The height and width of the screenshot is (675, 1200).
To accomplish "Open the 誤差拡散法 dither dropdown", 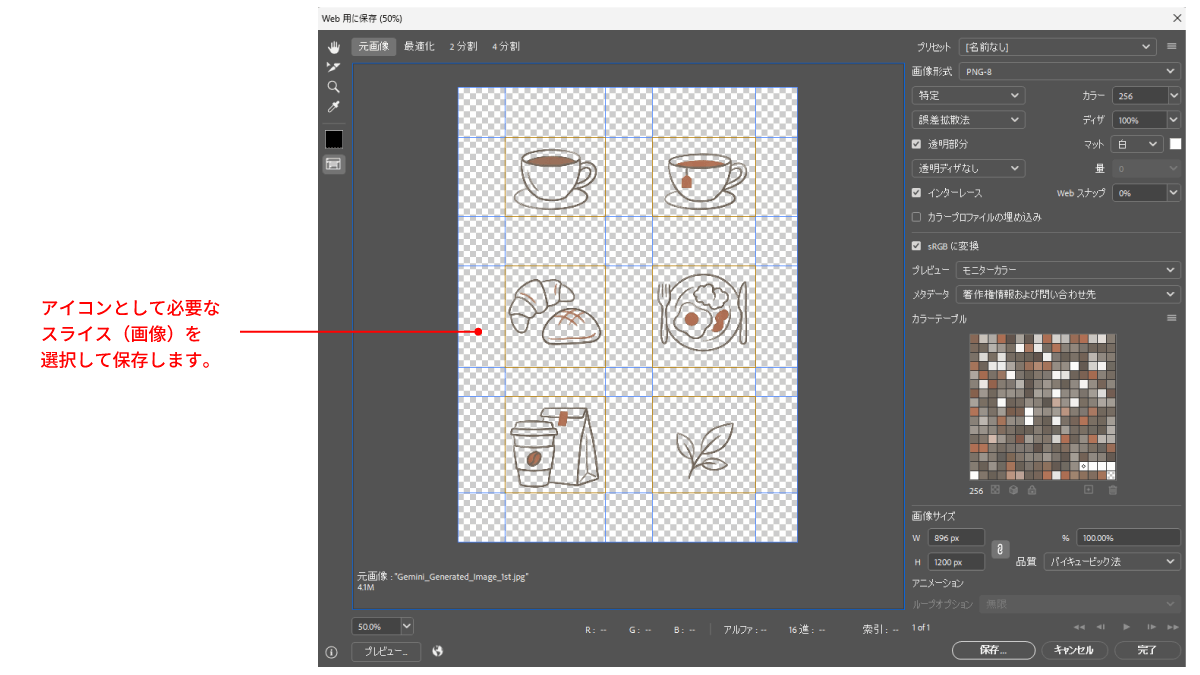I will click(x=968, y=120).
